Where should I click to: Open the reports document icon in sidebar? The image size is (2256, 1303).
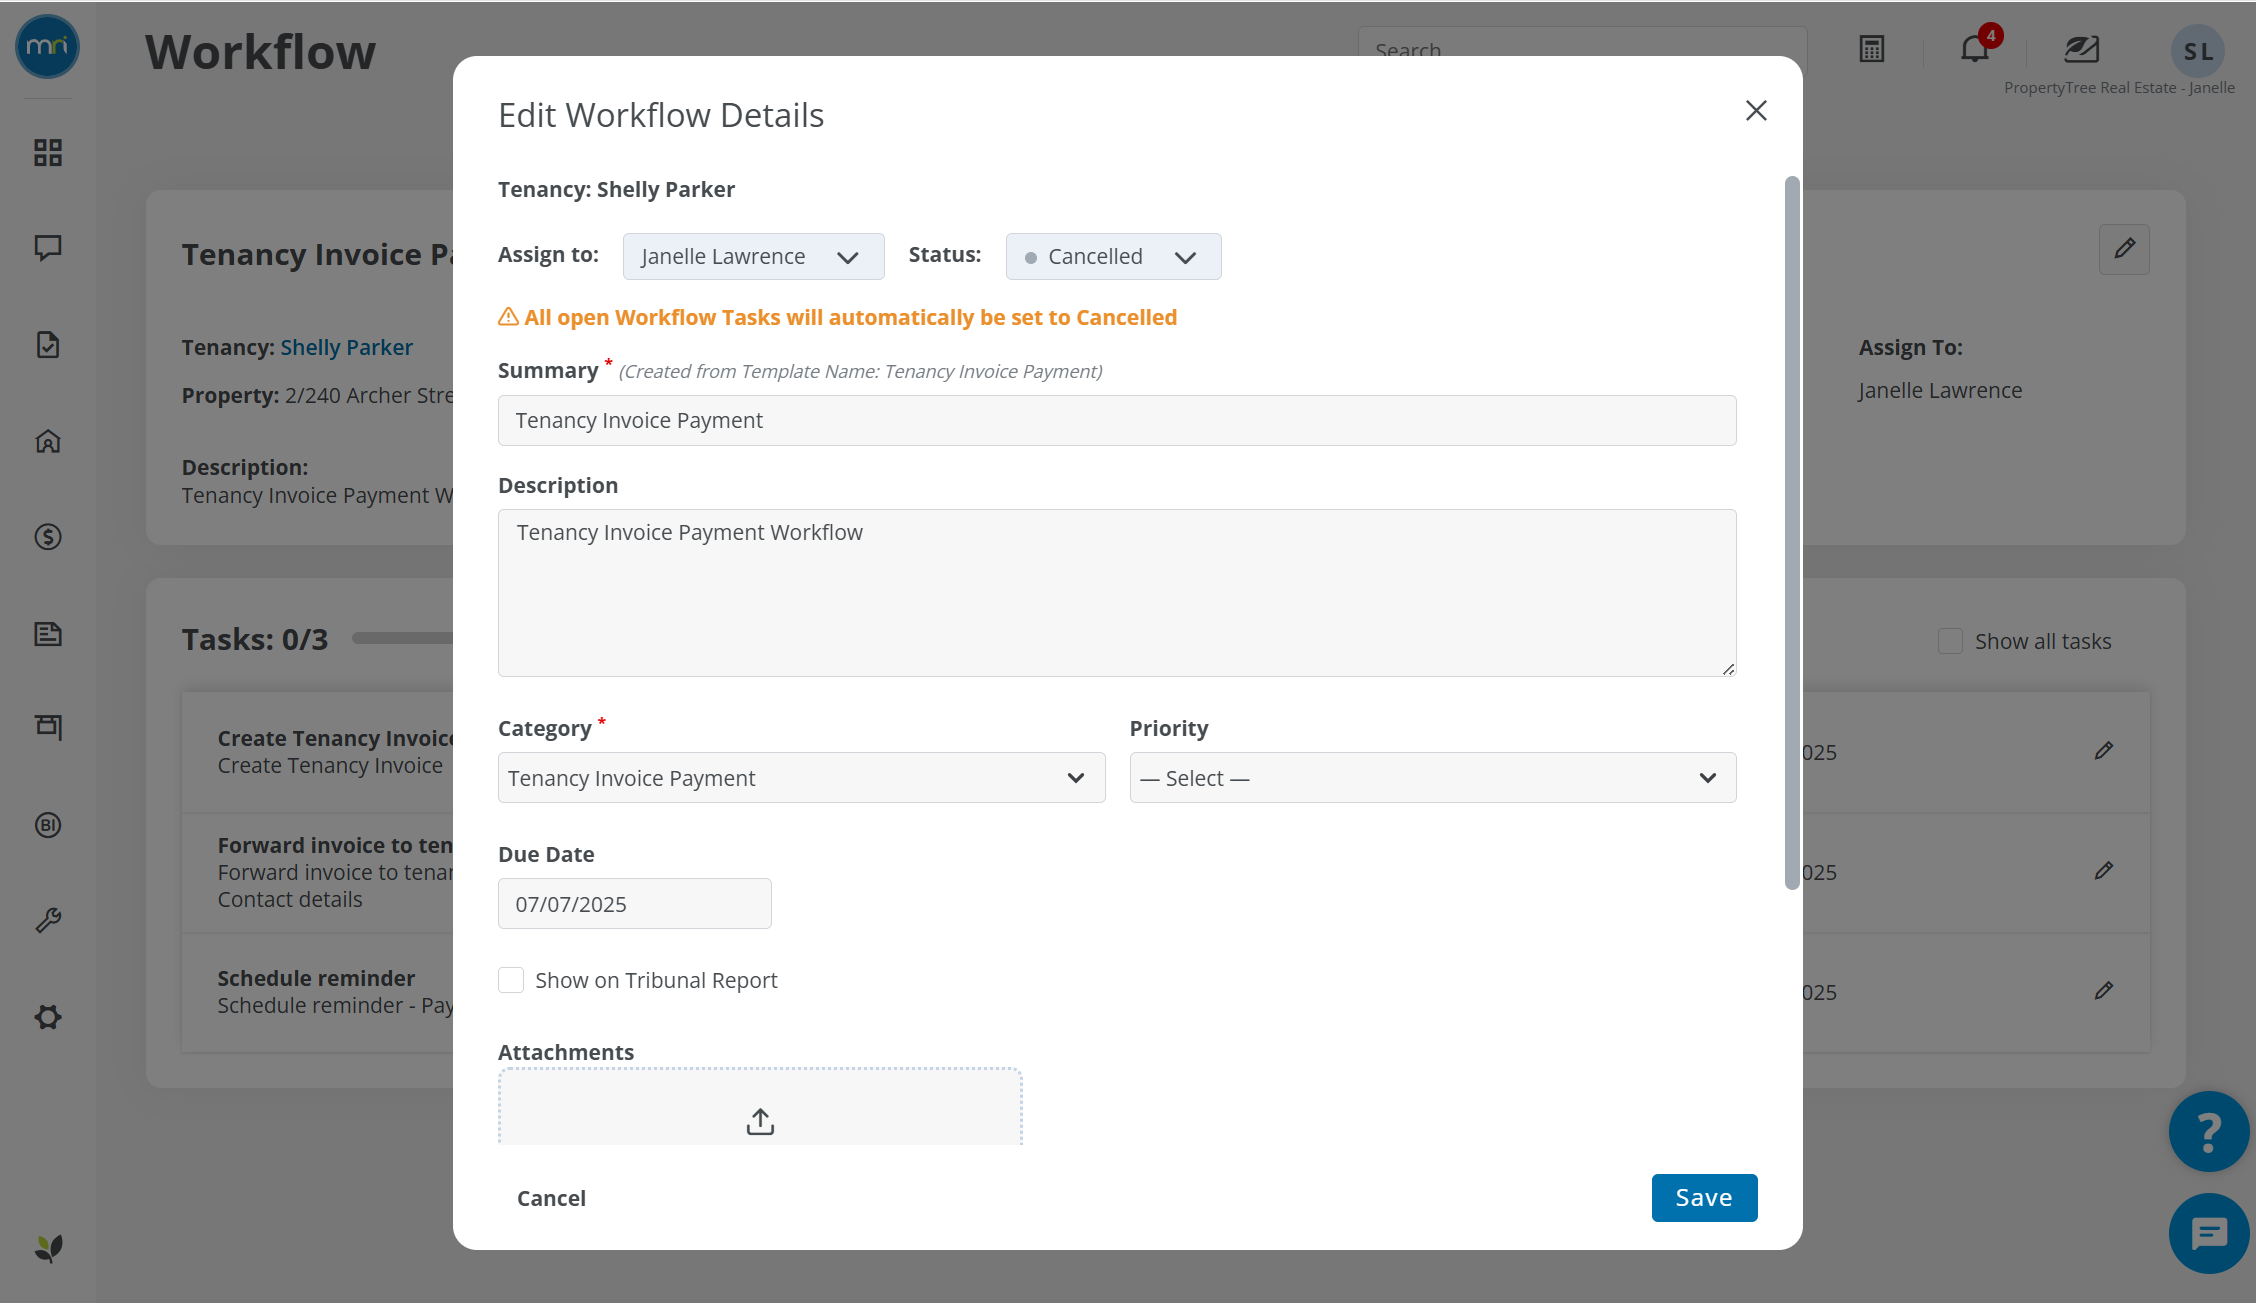48,634
